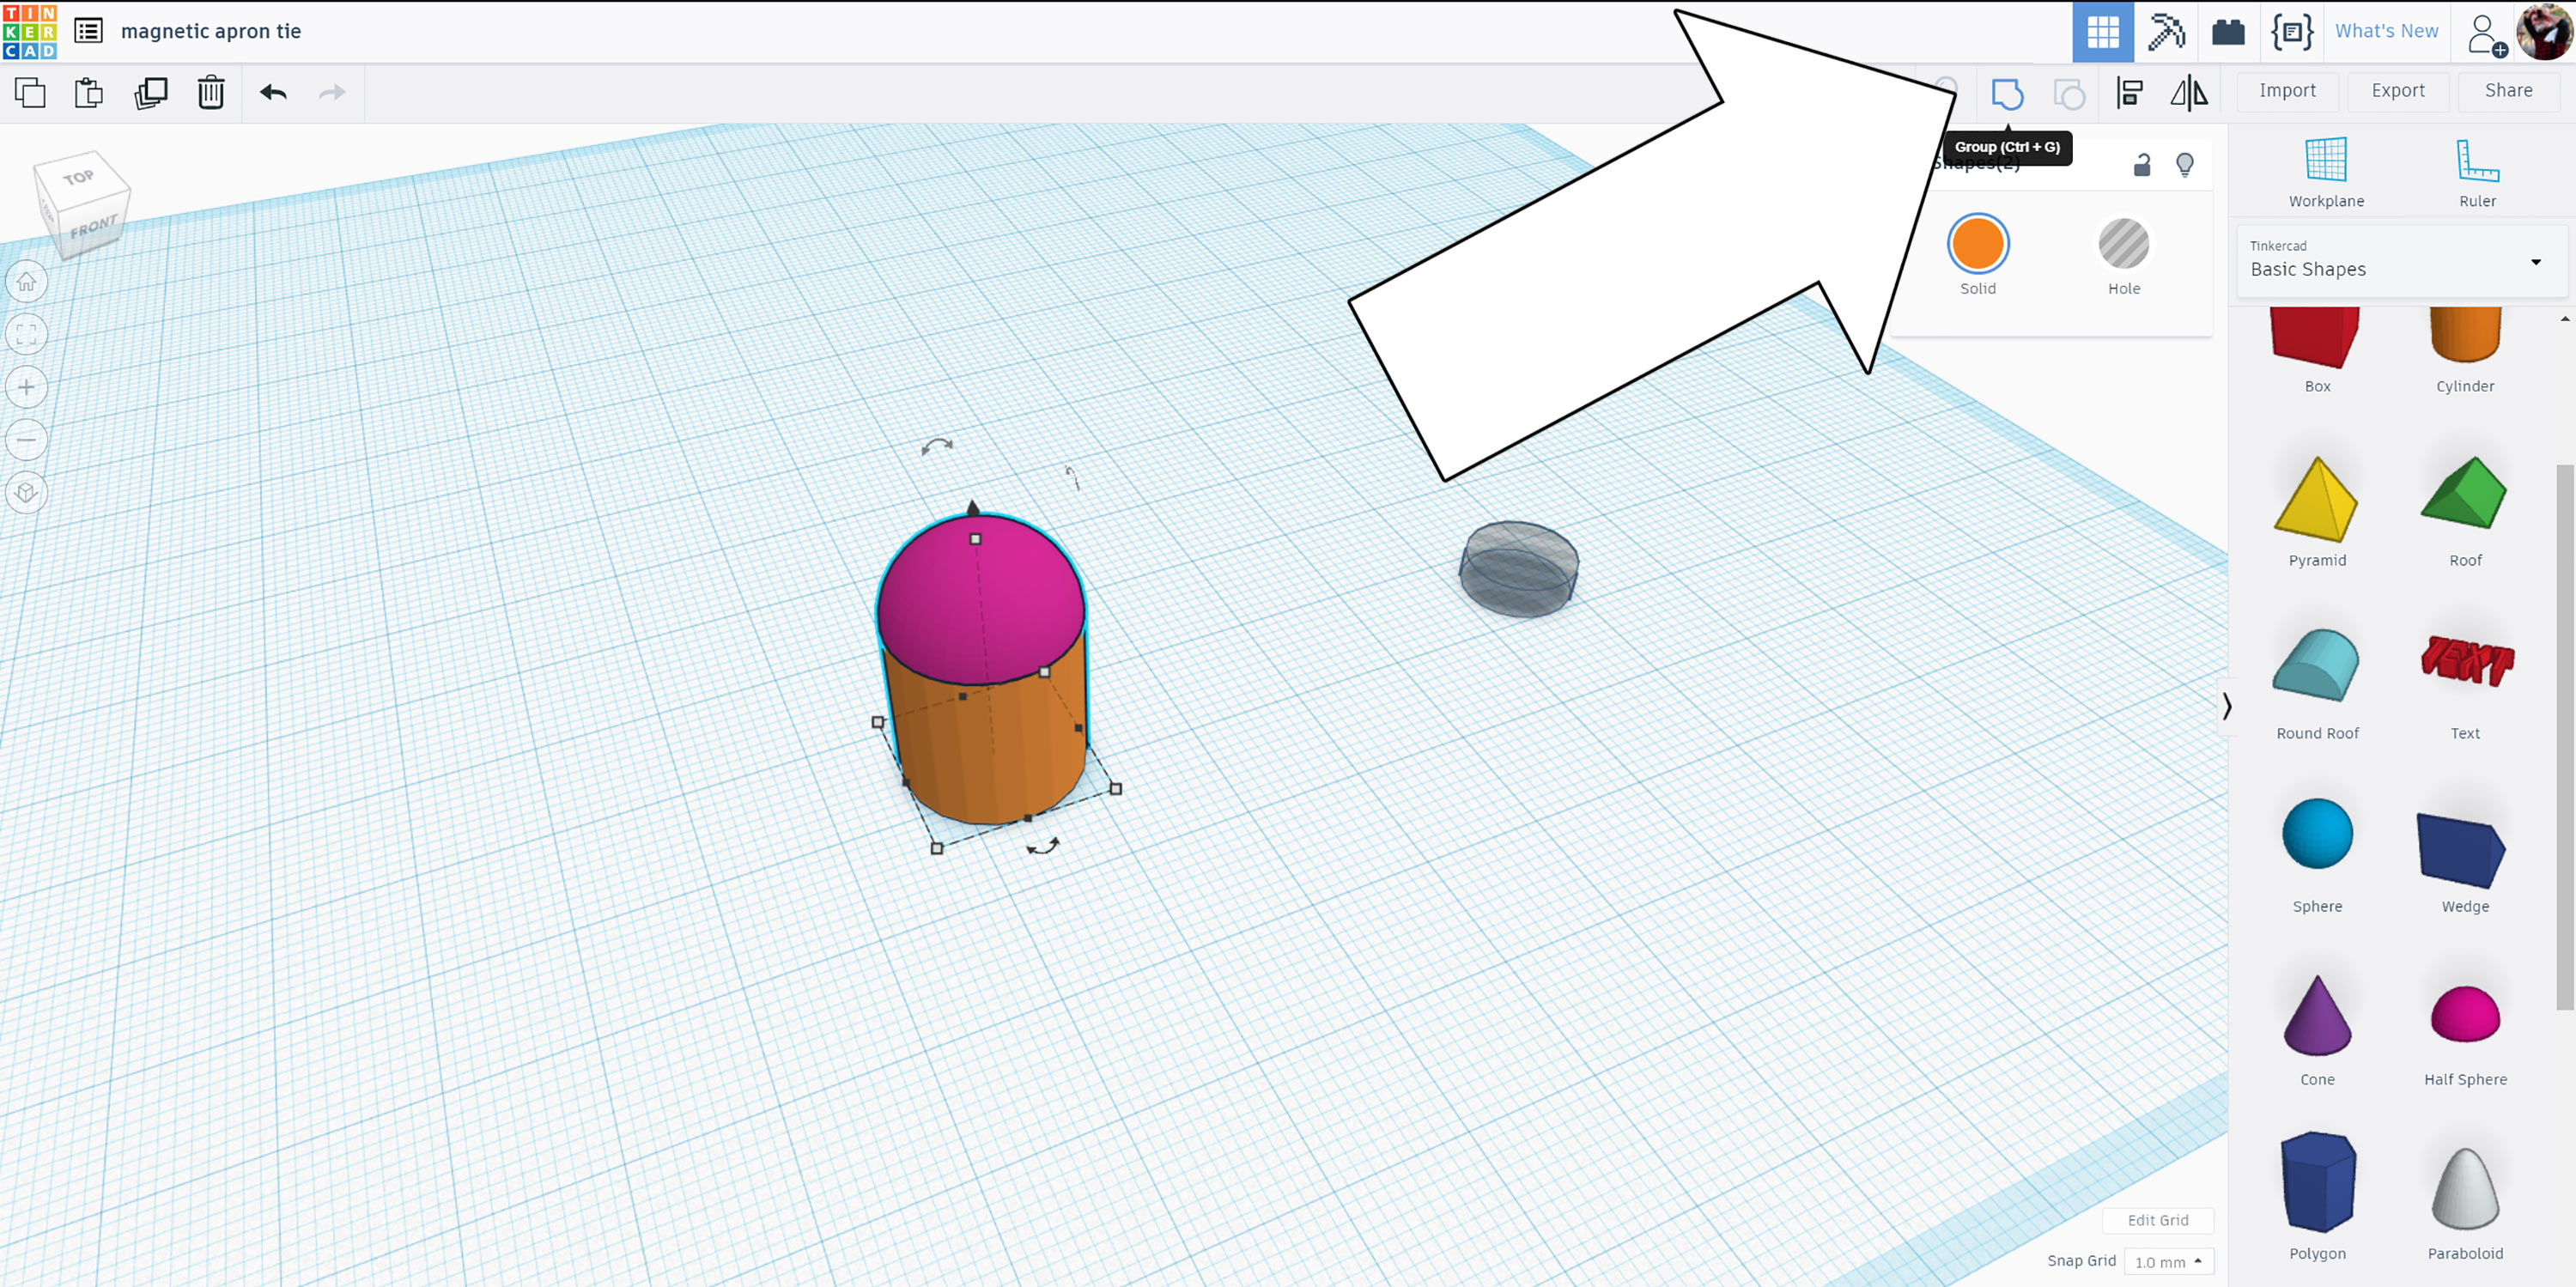Screen dimensions: 2576x1287
Task: Open the Basic Shapes dropdown
Action: (x=2401, y=260)
